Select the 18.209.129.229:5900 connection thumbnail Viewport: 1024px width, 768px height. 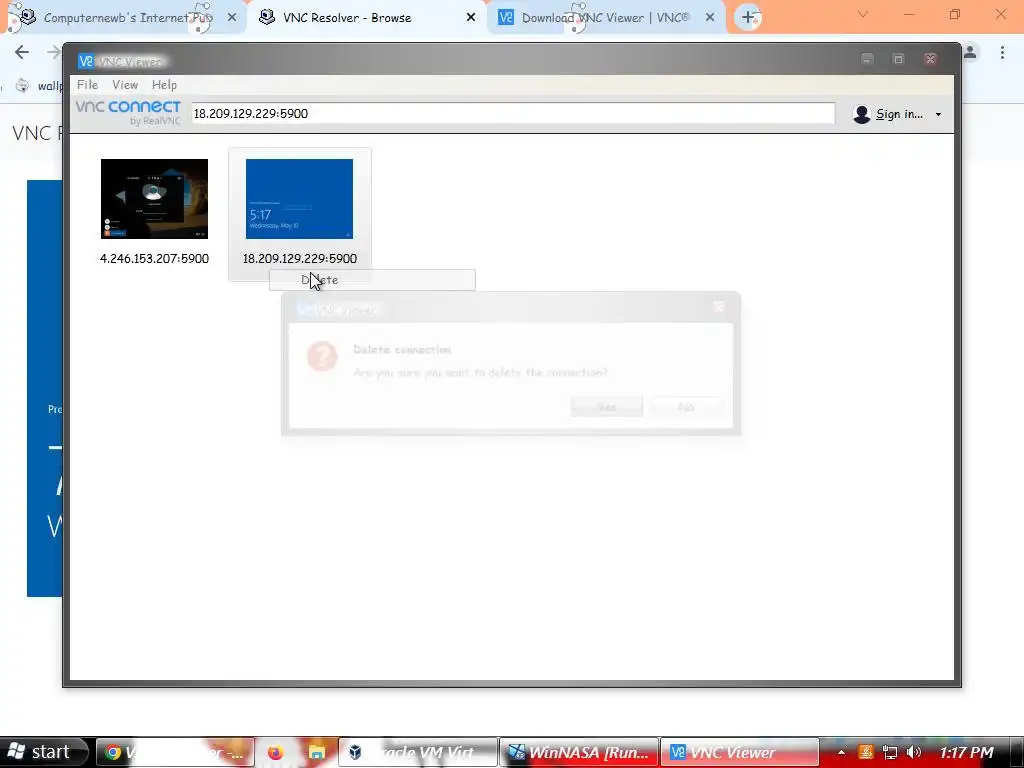[299, 199]
